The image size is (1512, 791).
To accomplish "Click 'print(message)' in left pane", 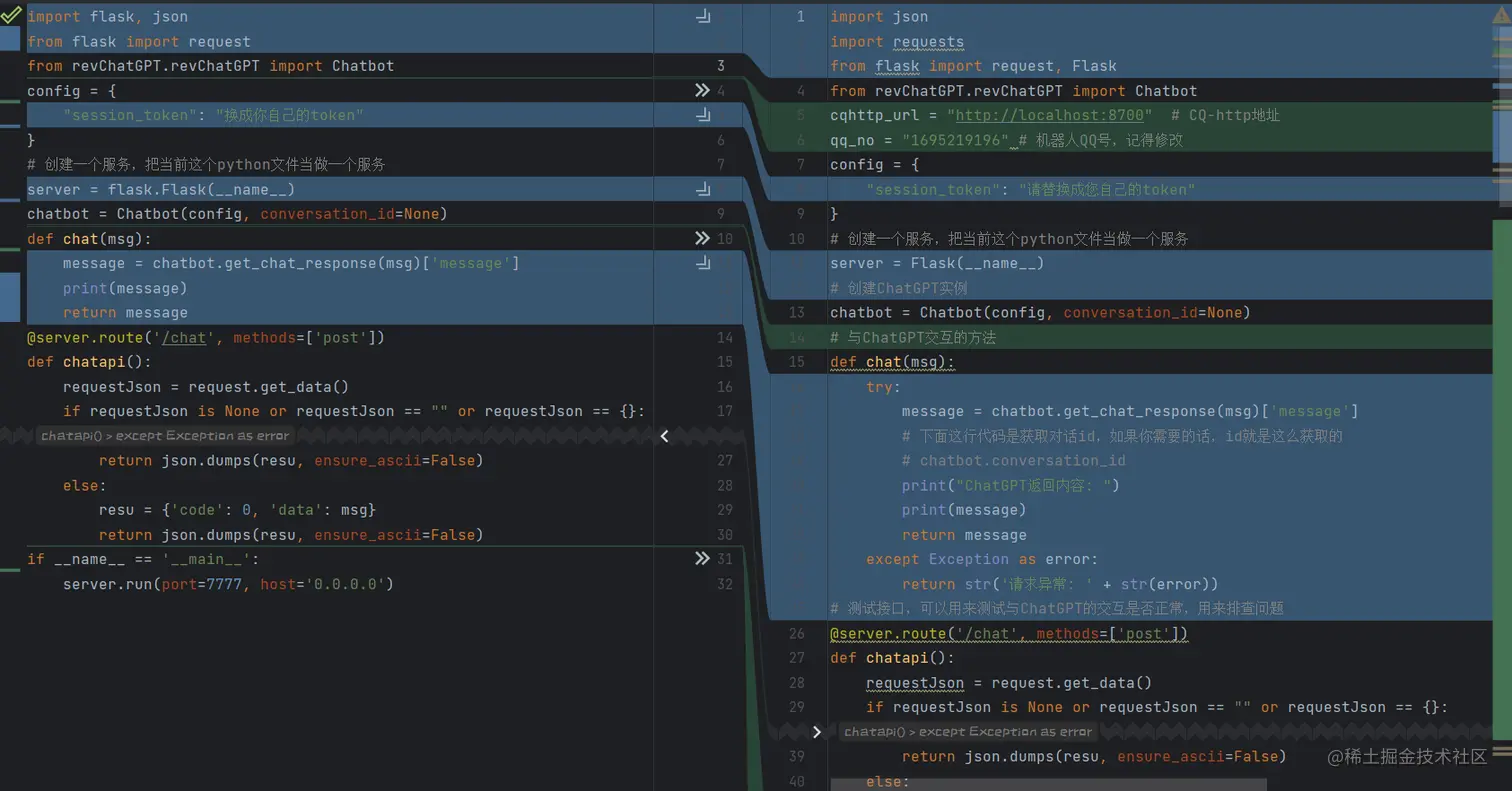I will 125,288.
